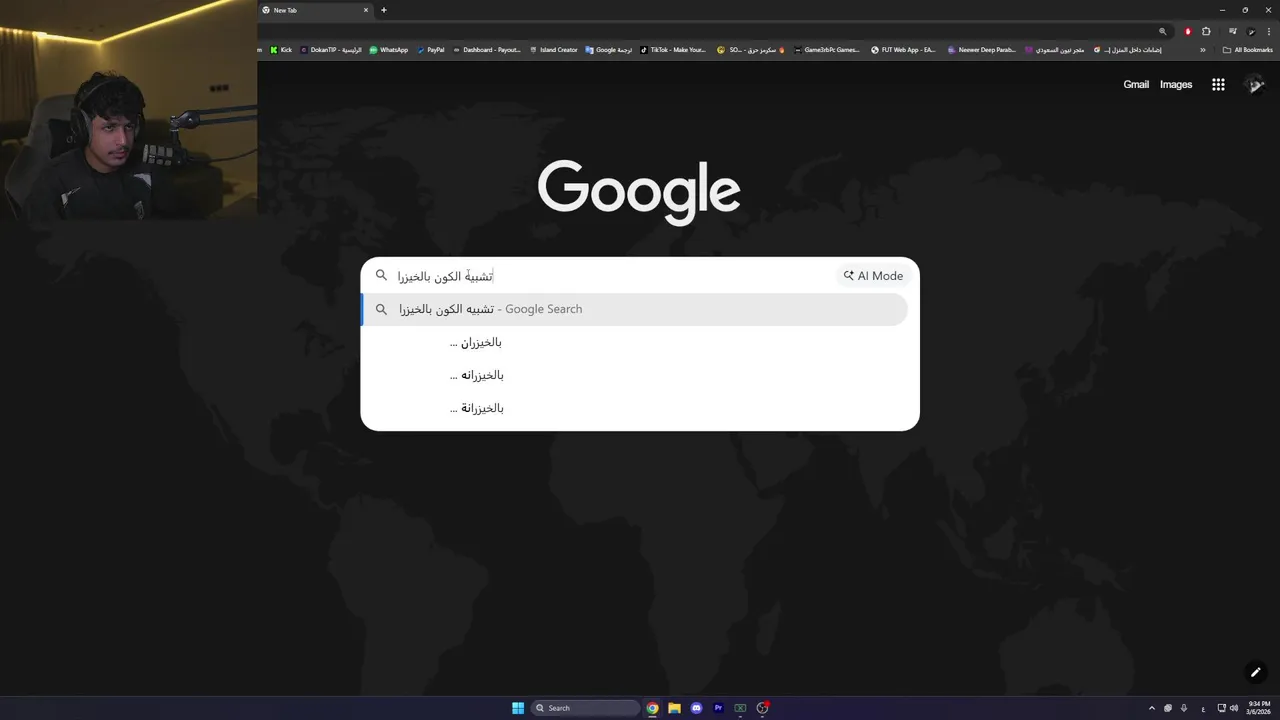Open the Neewer Deep Parab bookmark
Viewport: 1280px width, 720px height.
[982, 50]
